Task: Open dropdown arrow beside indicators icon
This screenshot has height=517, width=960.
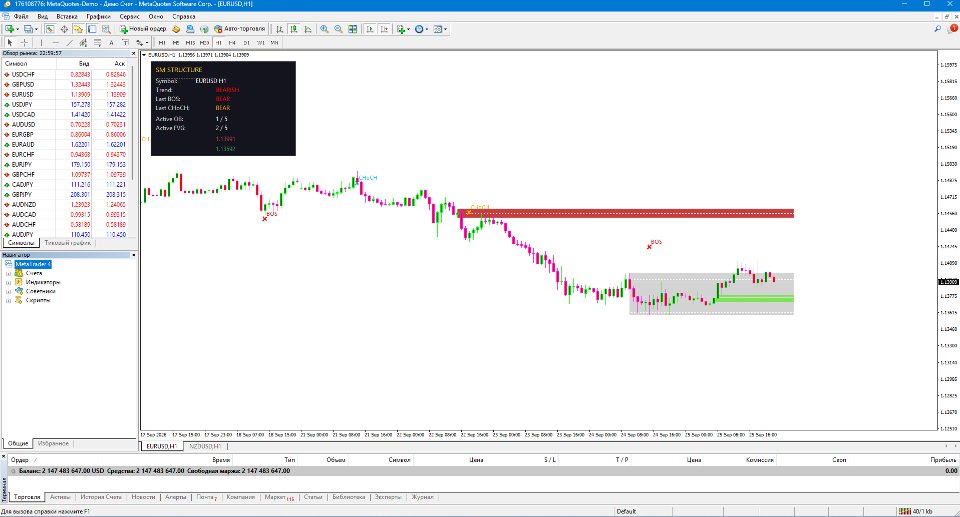Action: (408, 29)
